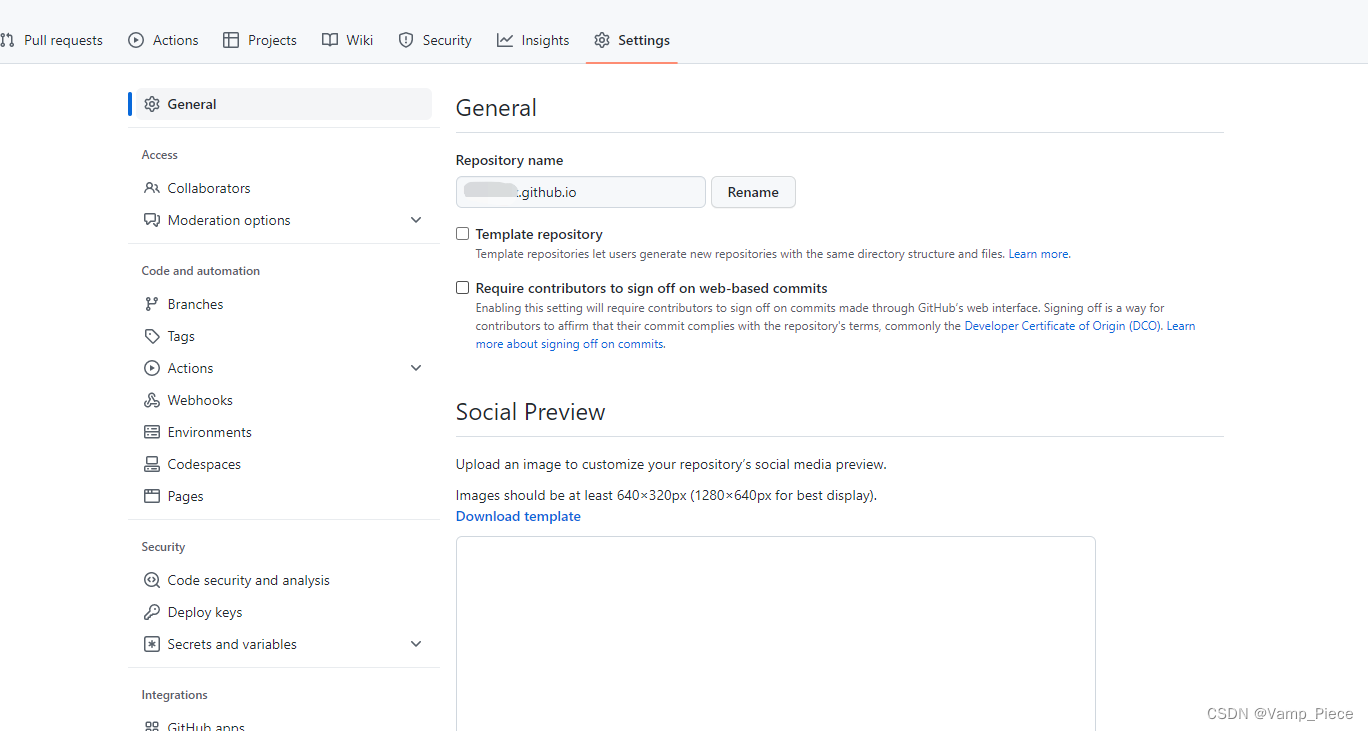The height and width of the screenshot is (731, 1368).
Task: Click the Settings gear icon in top nav
Action: (602, 40)
